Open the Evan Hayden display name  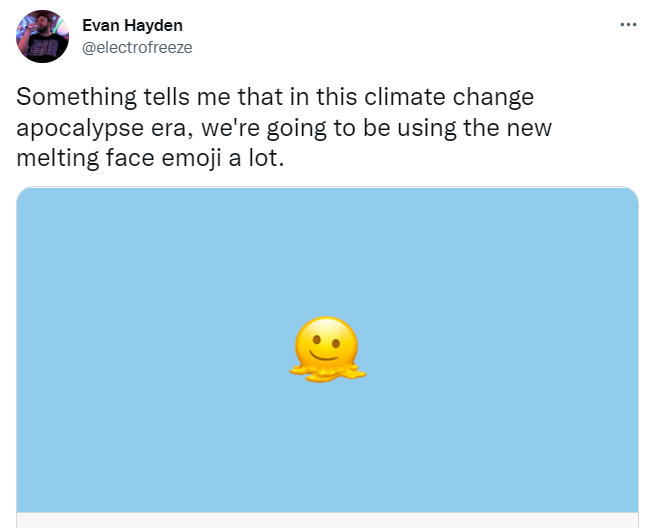coord(132,25)
